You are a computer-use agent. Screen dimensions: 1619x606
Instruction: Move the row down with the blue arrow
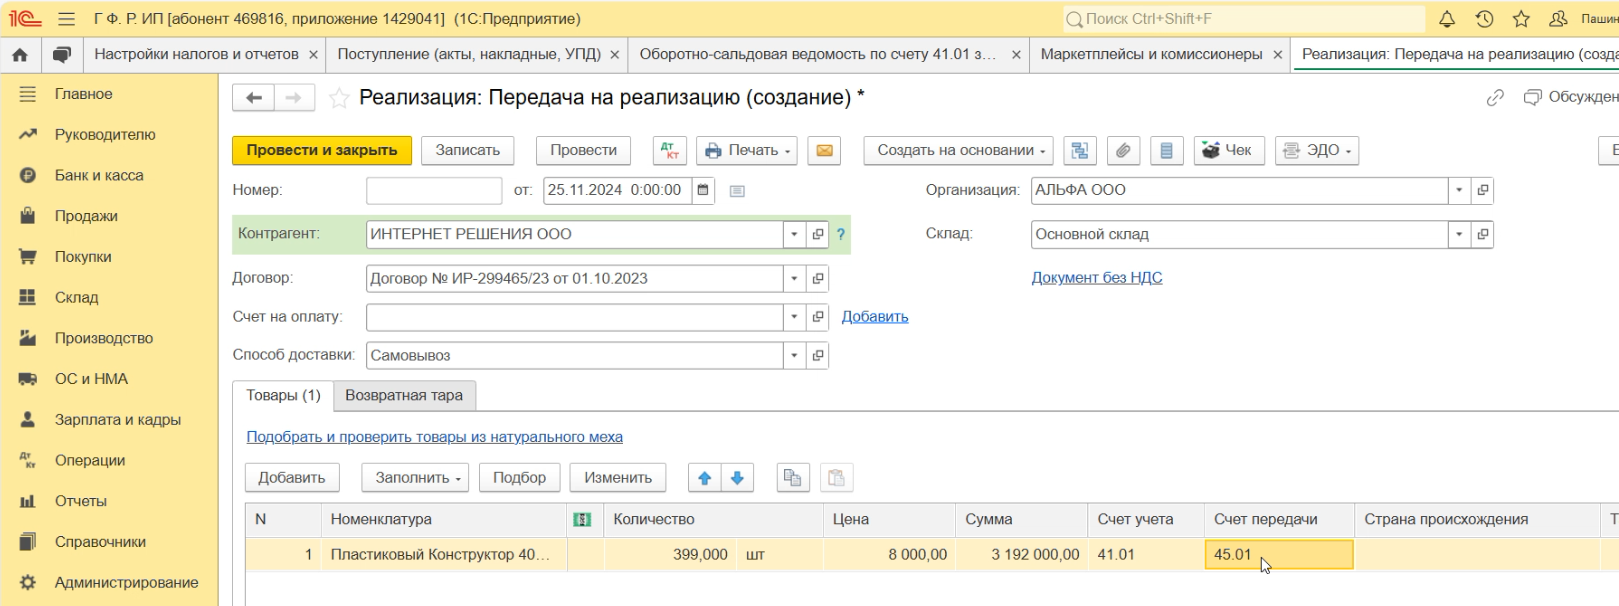(737, 478)
